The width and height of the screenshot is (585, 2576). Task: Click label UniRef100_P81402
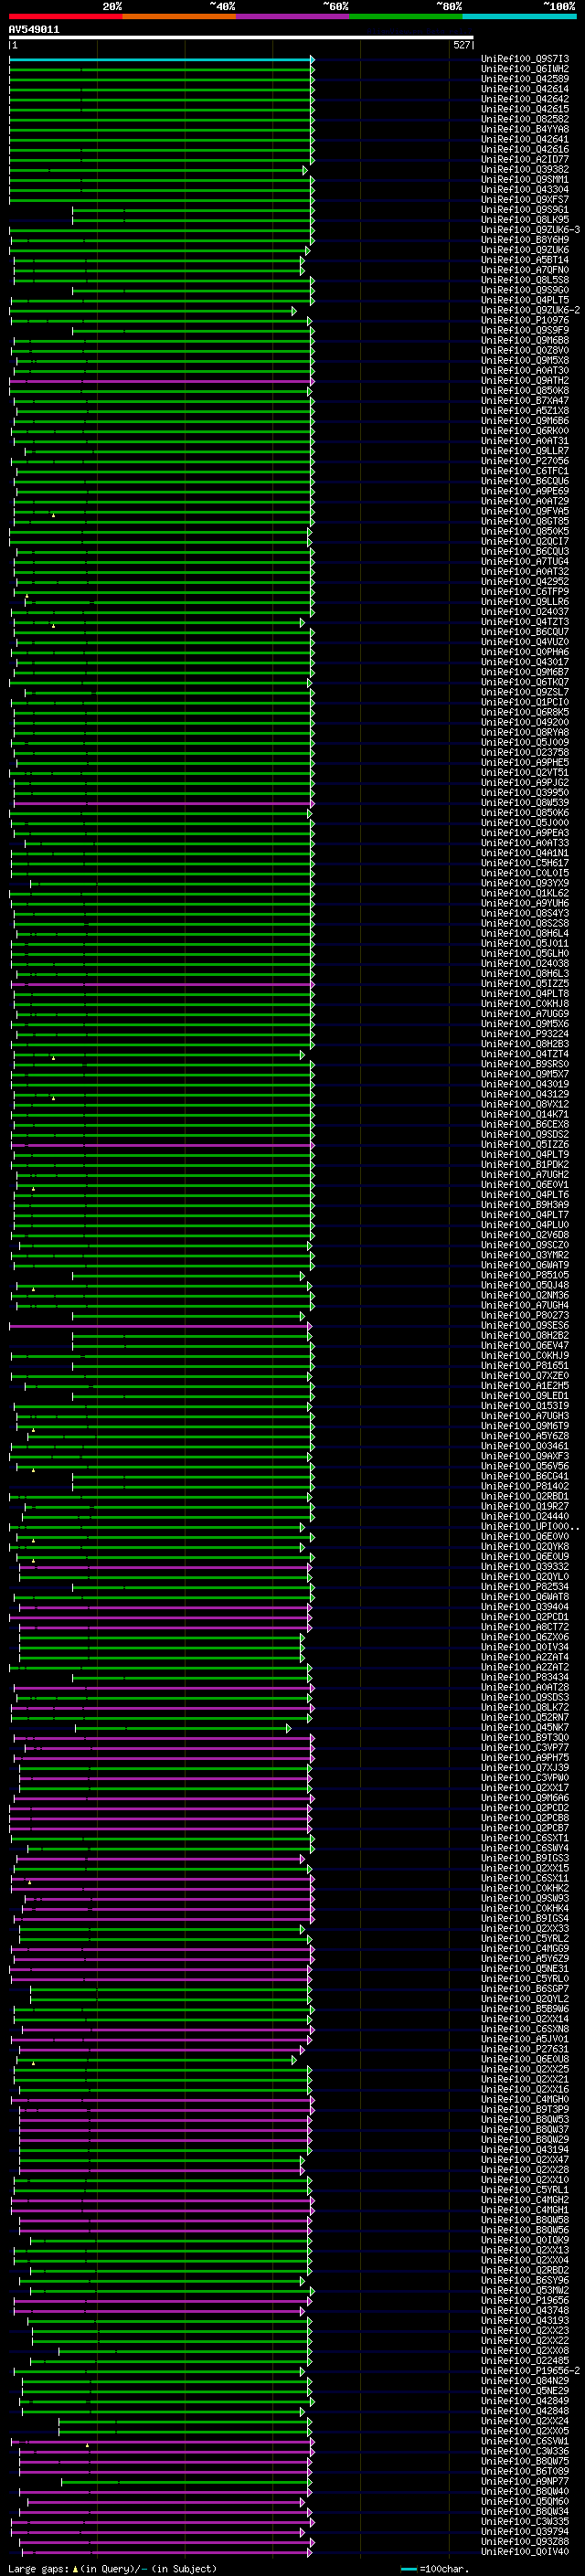(x=525, y=1486)
